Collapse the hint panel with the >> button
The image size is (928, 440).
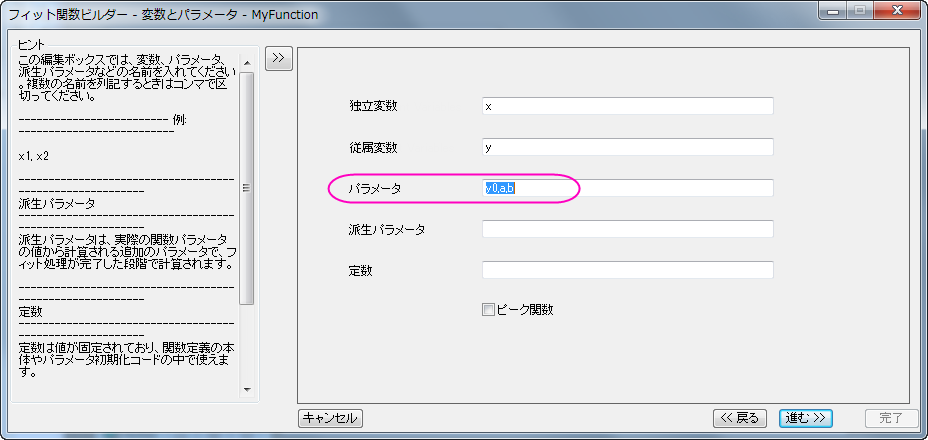279,59
